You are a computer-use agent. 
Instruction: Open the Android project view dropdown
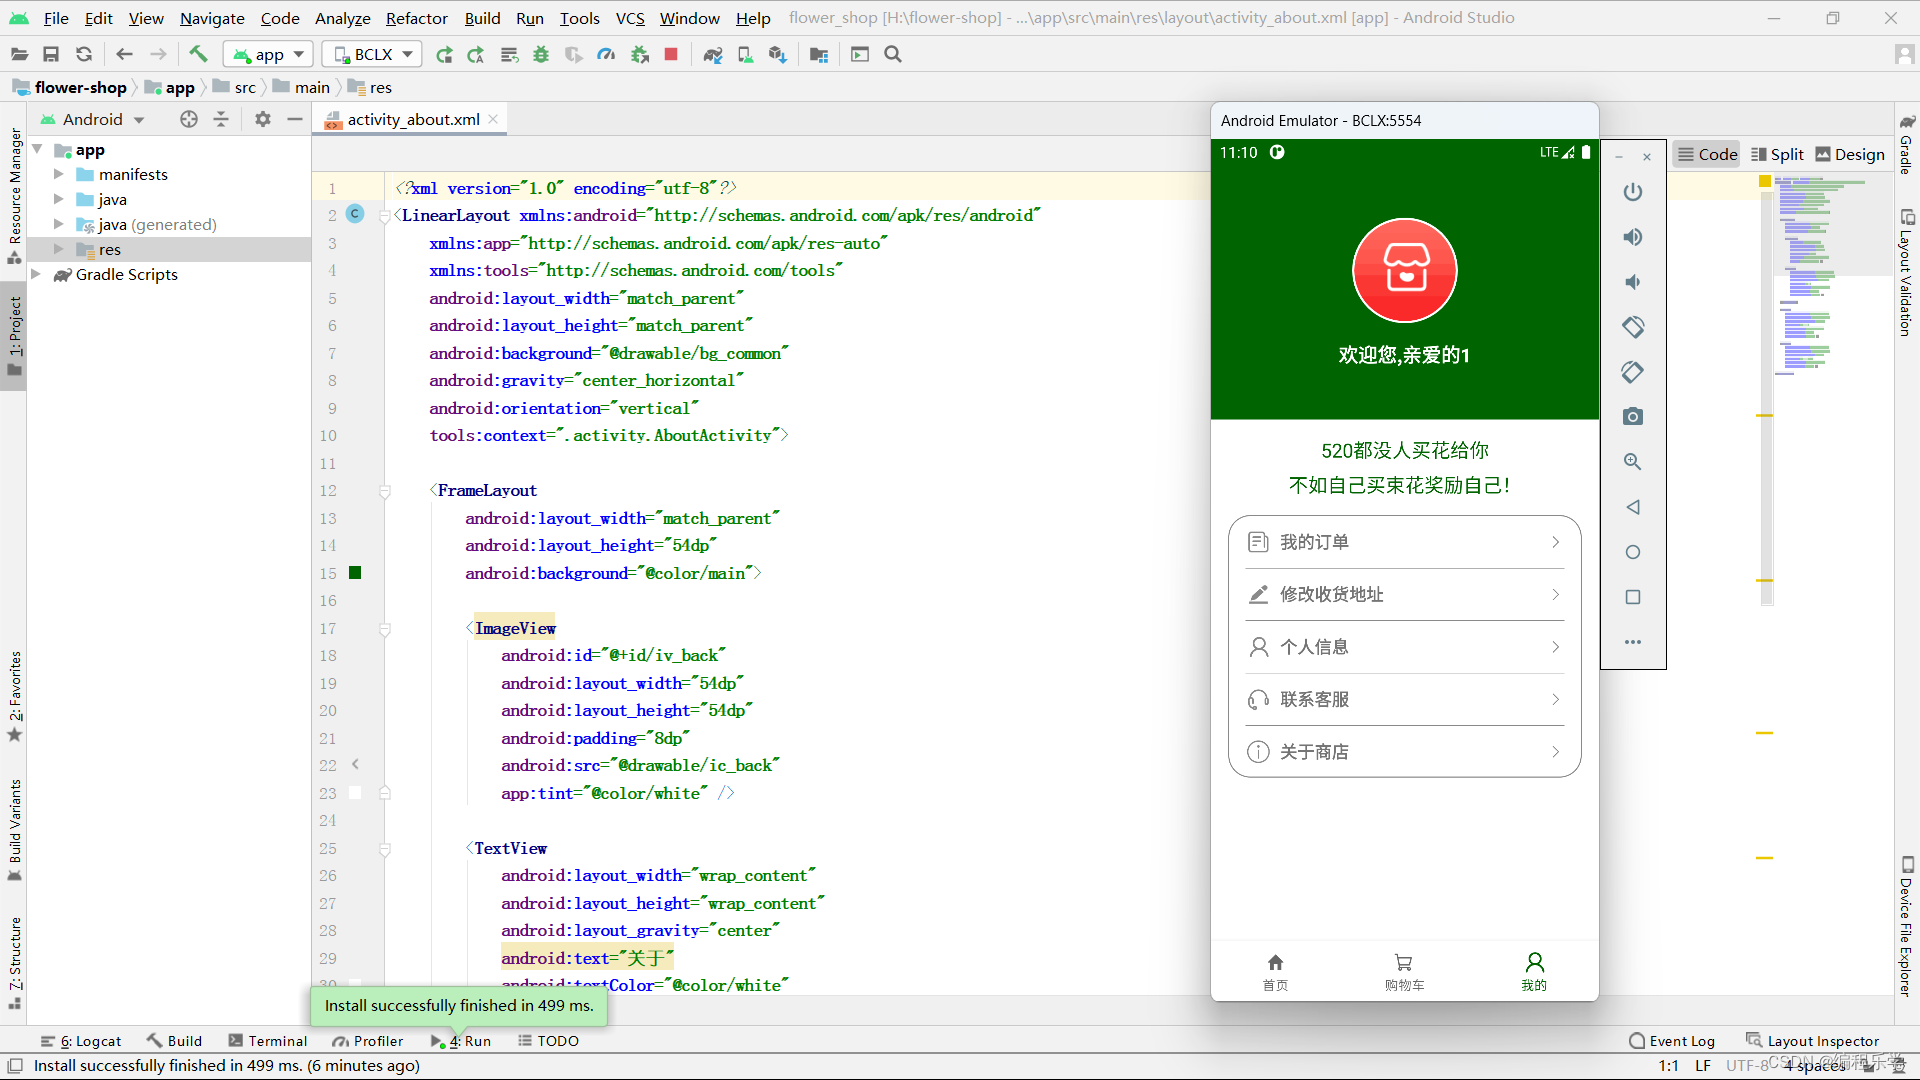92,119
